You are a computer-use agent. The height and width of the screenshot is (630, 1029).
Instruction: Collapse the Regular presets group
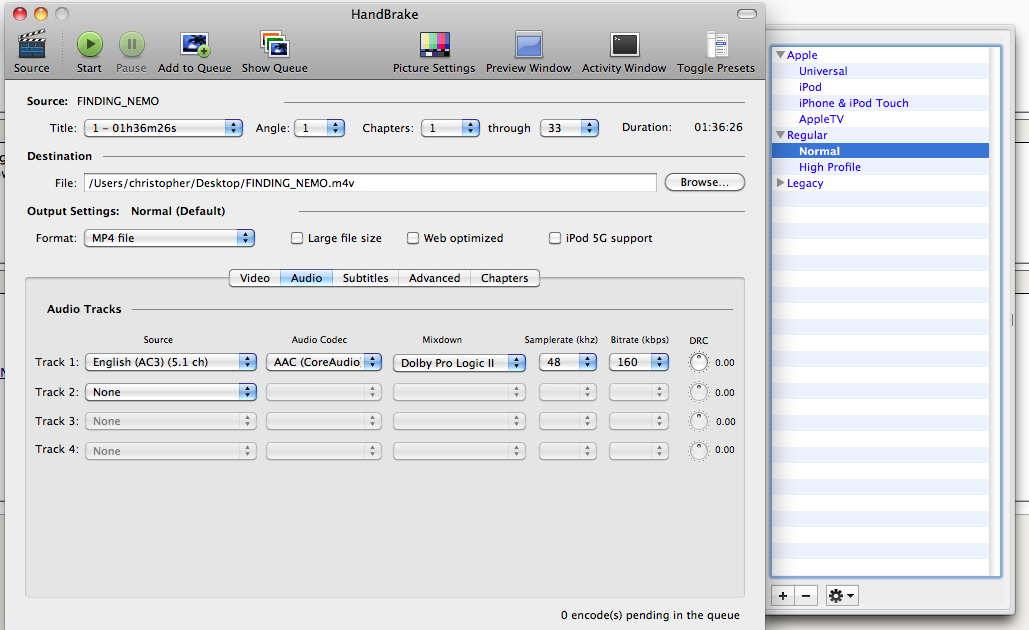780,135
